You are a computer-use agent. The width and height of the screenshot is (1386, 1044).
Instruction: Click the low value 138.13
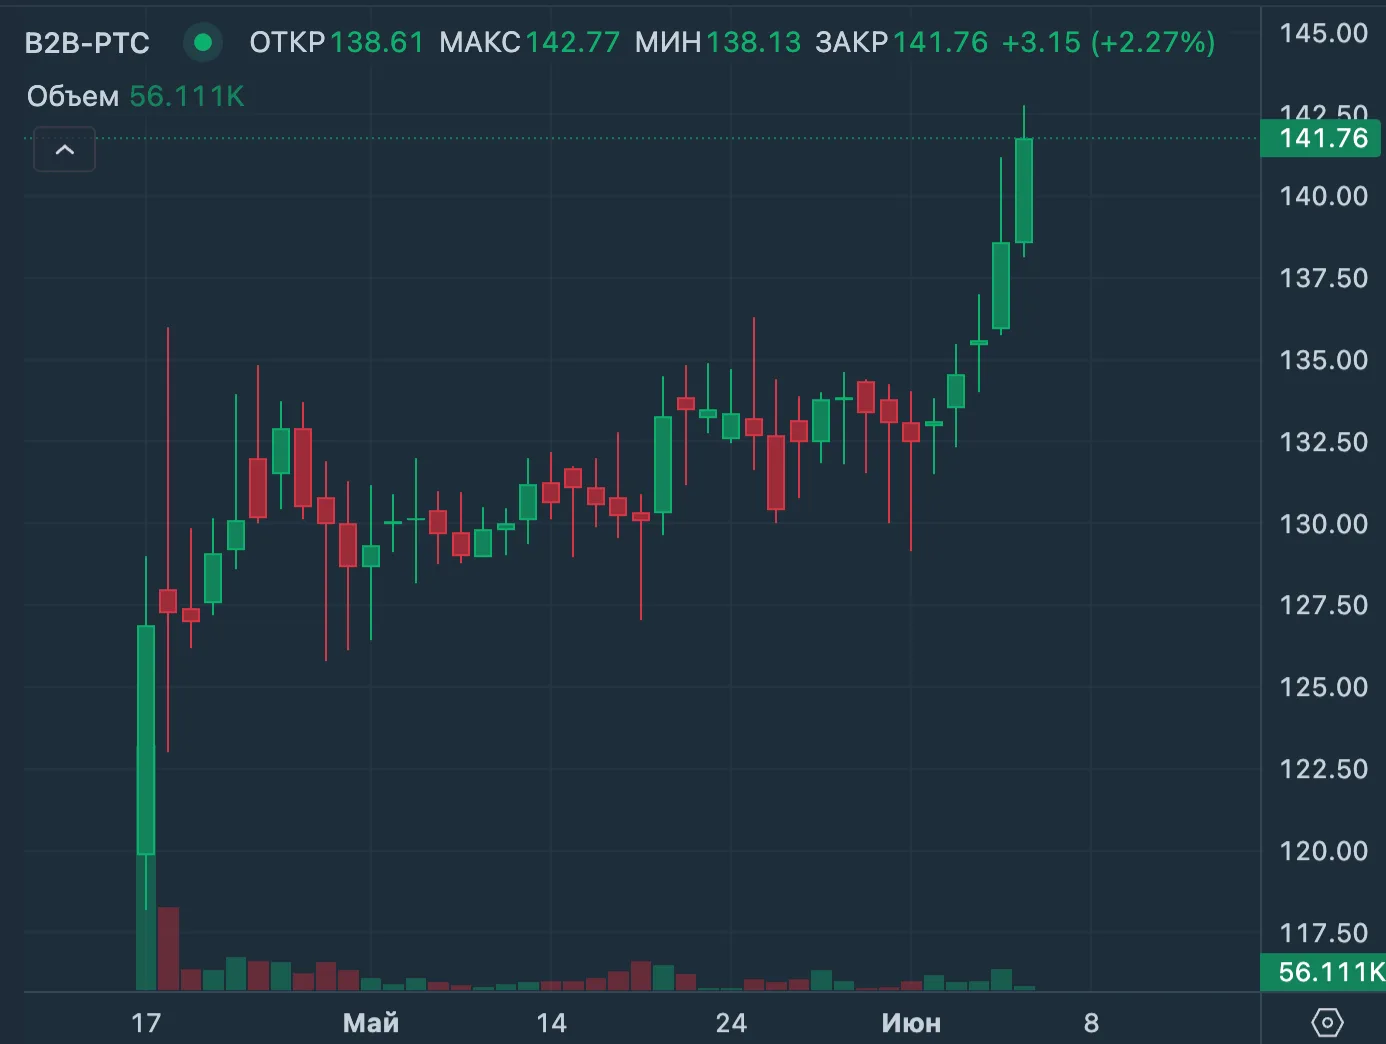(754, 42)
